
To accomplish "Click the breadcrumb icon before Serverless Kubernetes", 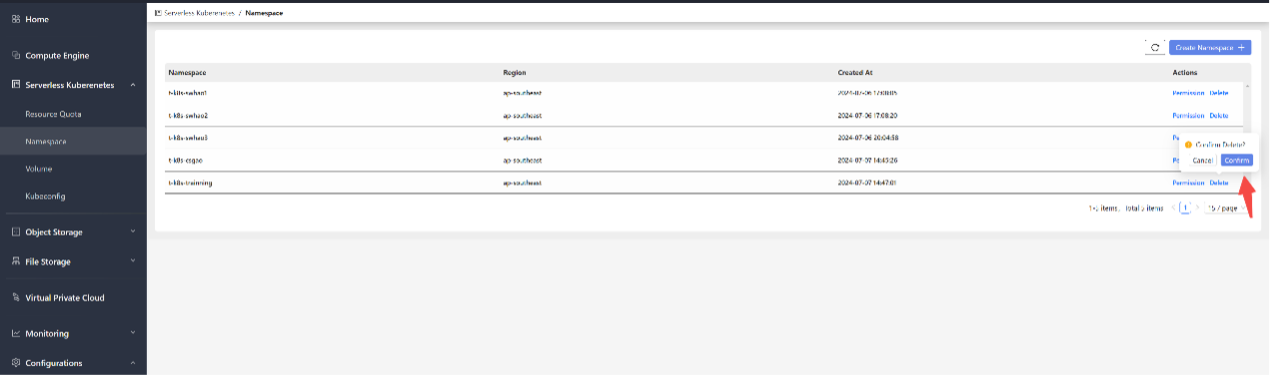I will click(x=158, y=13).
